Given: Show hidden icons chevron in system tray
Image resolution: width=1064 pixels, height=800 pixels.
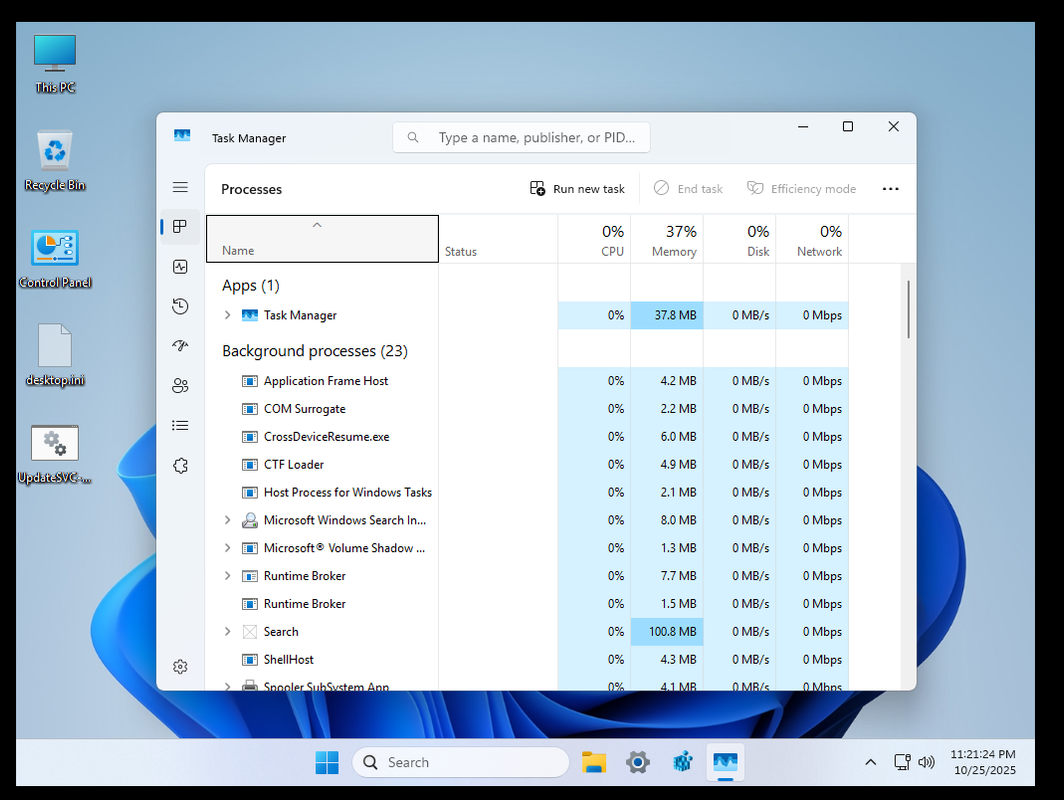Looking at the screenshot, I should point(871,762).
